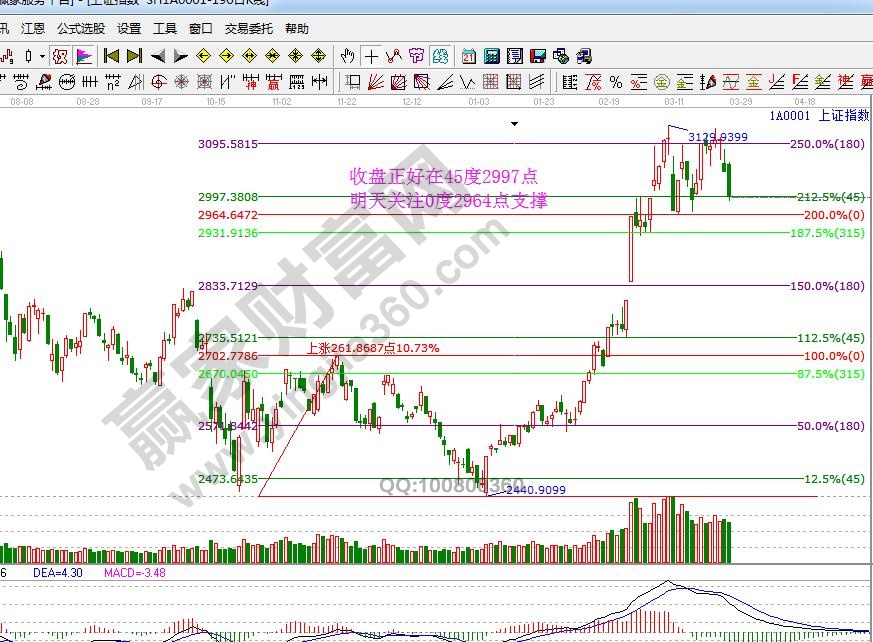Jump to last bar using skip-to-end arrow
Viewport: 873px width, 642px height.
click(x=134, y=56)
